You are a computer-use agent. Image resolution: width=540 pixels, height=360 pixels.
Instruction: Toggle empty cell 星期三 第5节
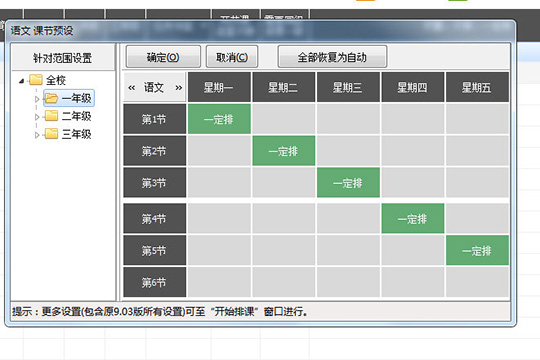click(x=348, y=250)
